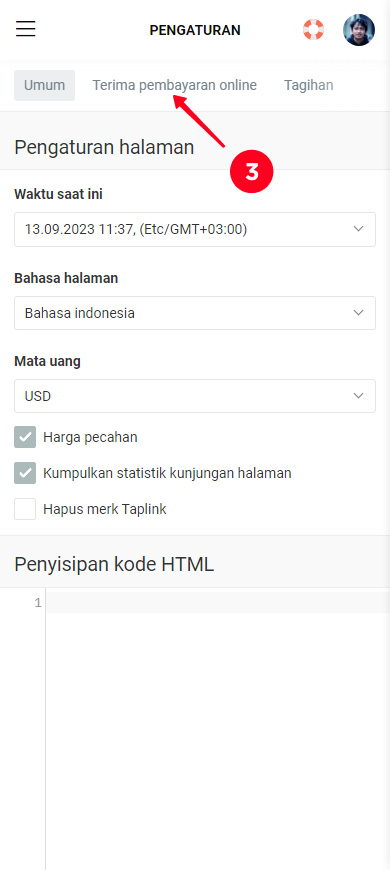Open the USD currency dropdown

click(195, 396)
